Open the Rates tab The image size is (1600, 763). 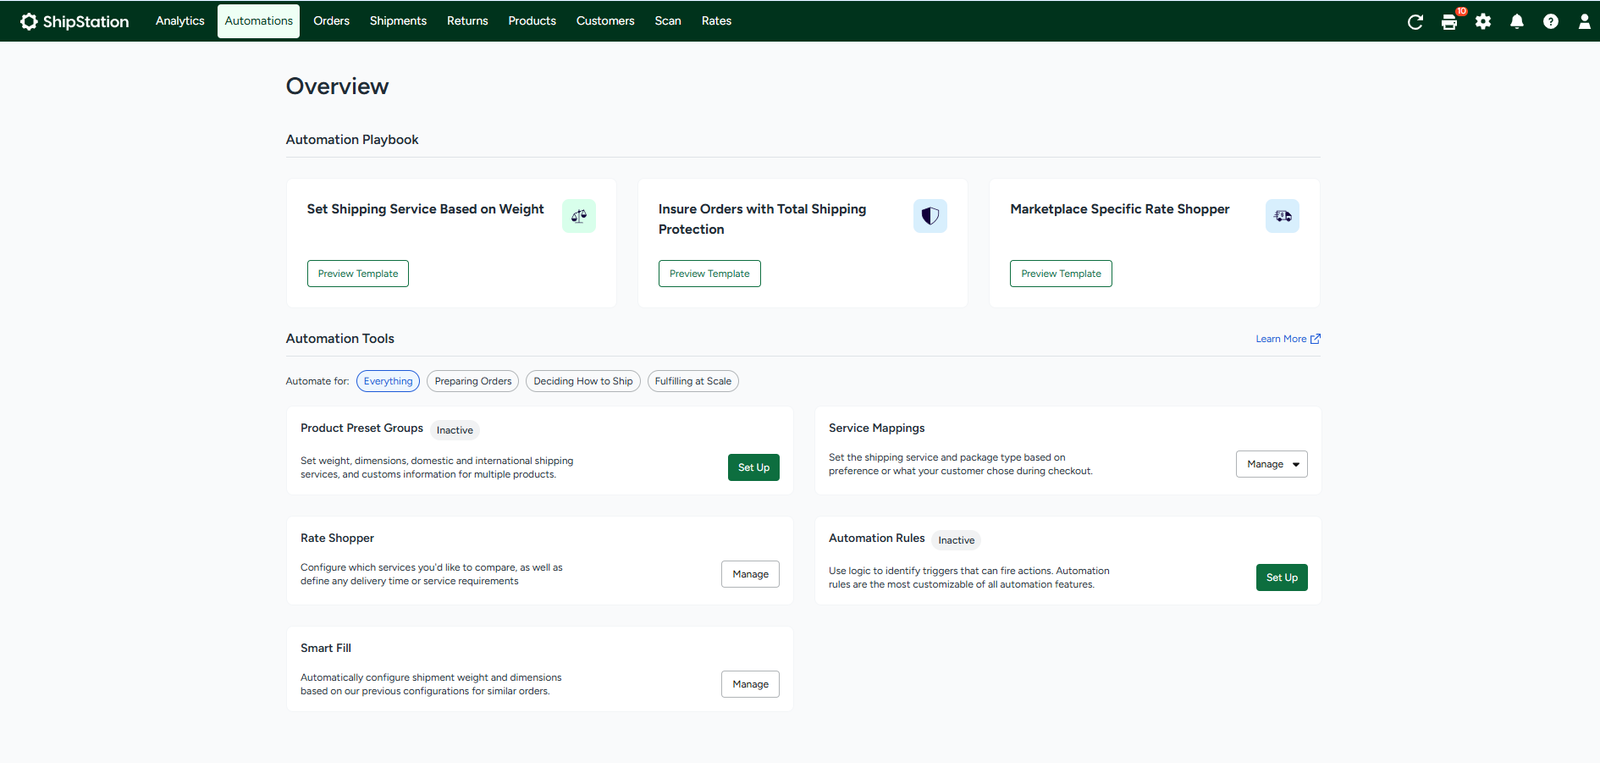(716, 21)
